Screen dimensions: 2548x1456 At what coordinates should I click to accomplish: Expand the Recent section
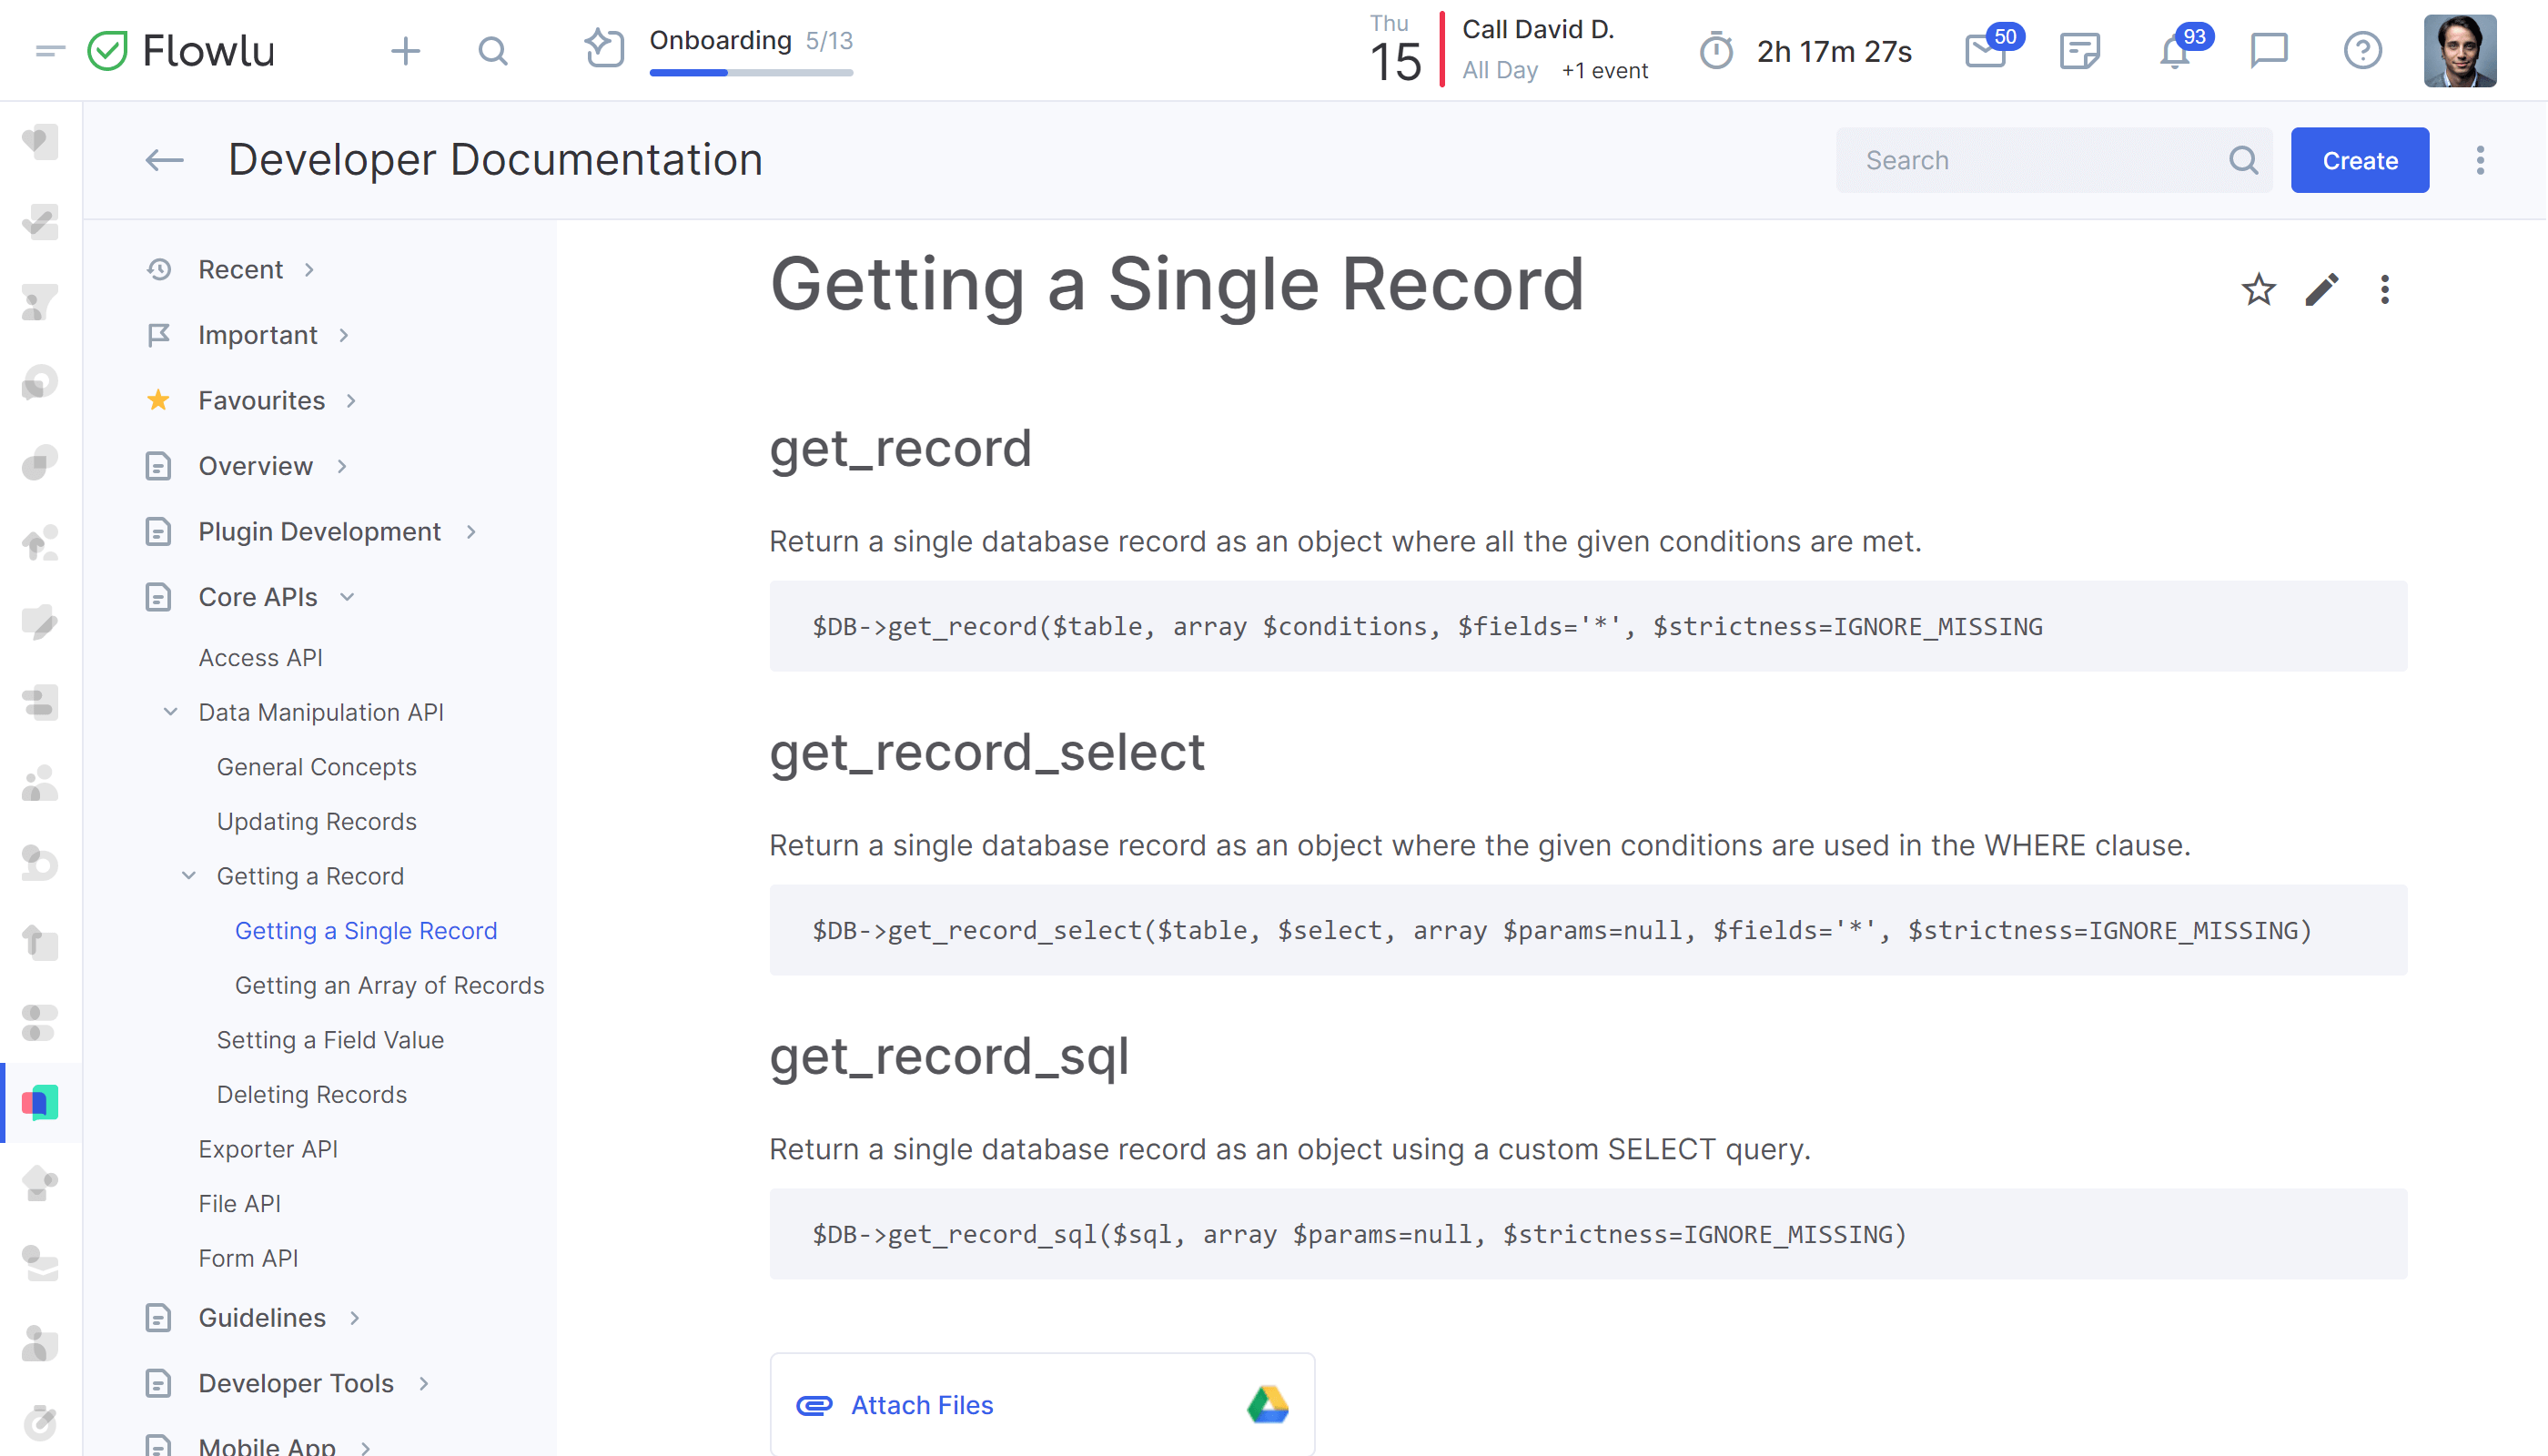(x=310, y=270)
